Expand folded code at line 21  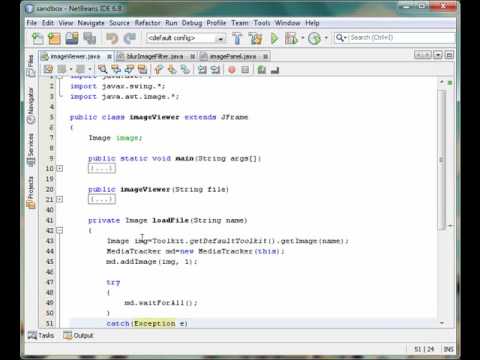coord(59,199)
